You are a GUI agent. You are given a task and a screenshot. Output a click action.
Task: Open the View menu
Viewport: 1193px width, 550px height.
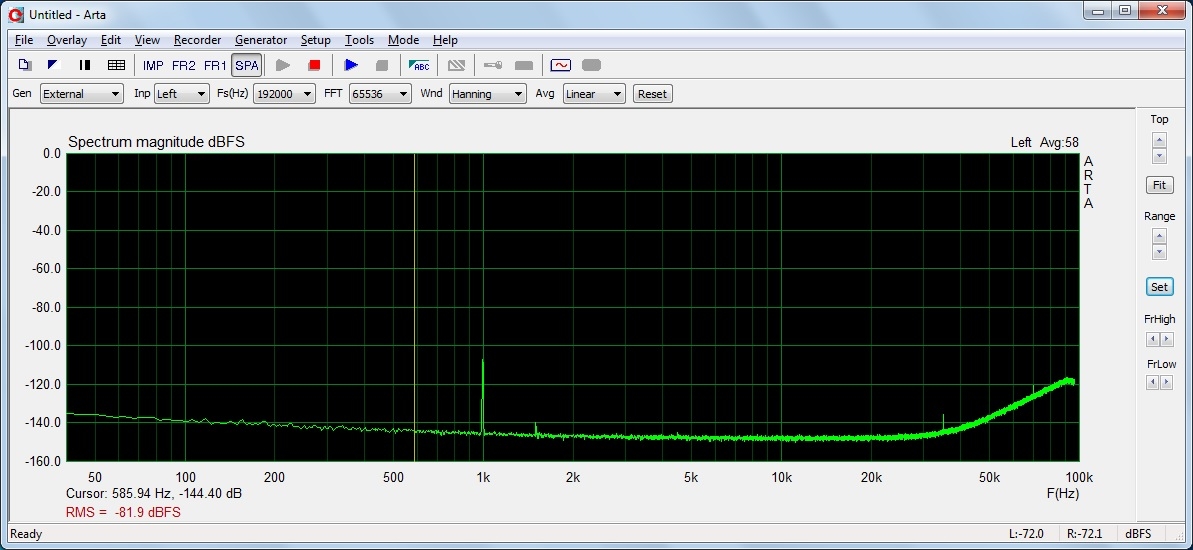tap(148, 40)
